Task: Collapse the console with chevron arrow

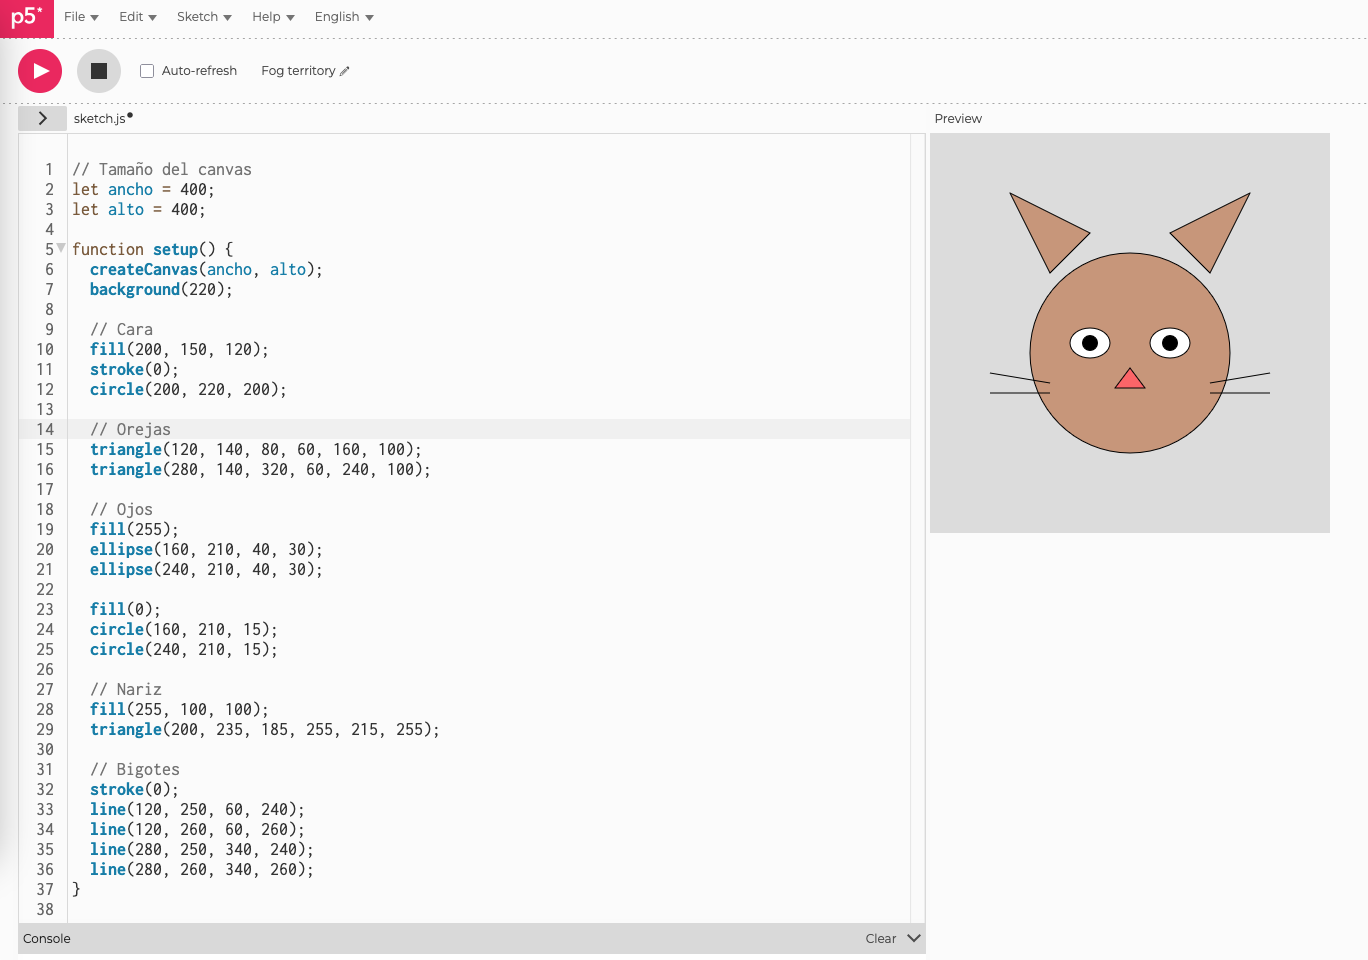Action: (913, 938)
